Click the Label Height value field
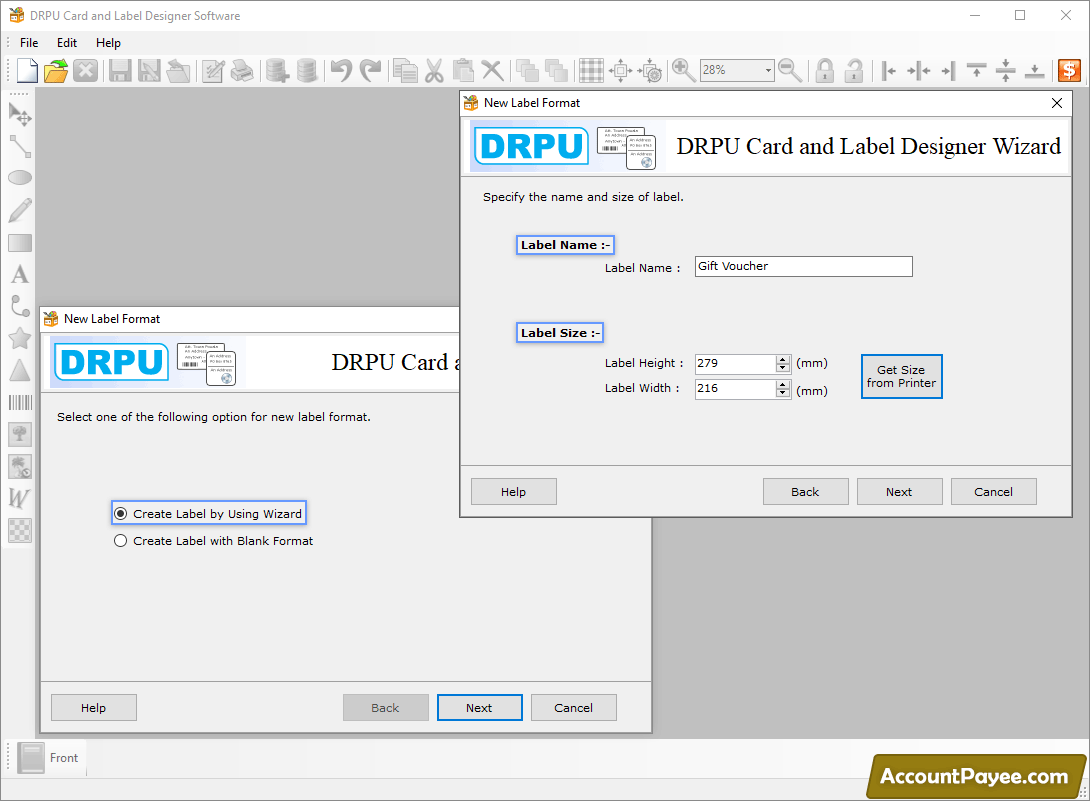The width and height of the screenshot is (1090, 801). pos(735,364)
